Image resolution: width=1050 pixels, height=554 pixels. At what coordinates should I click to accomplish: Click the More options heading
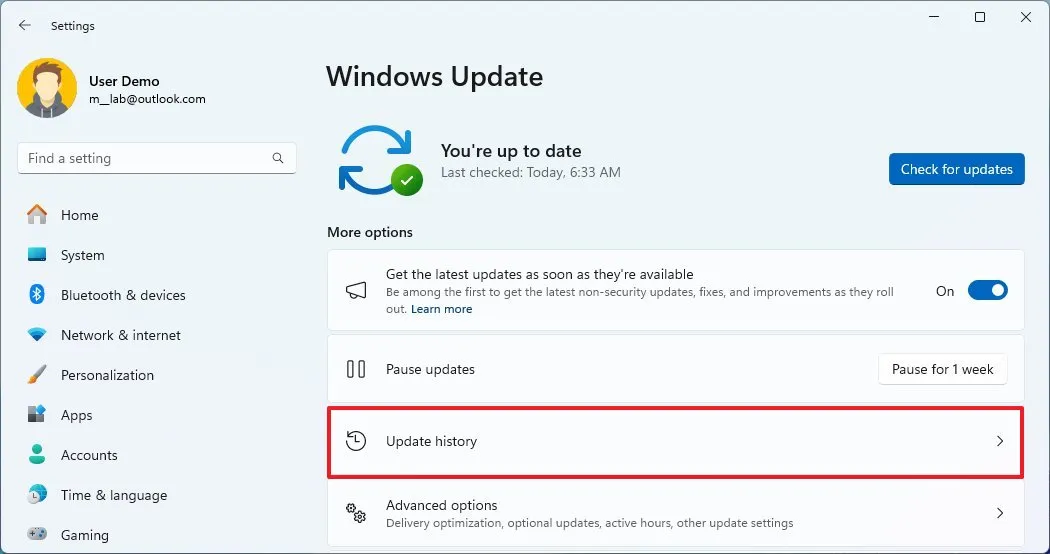[x=370, y=232]
